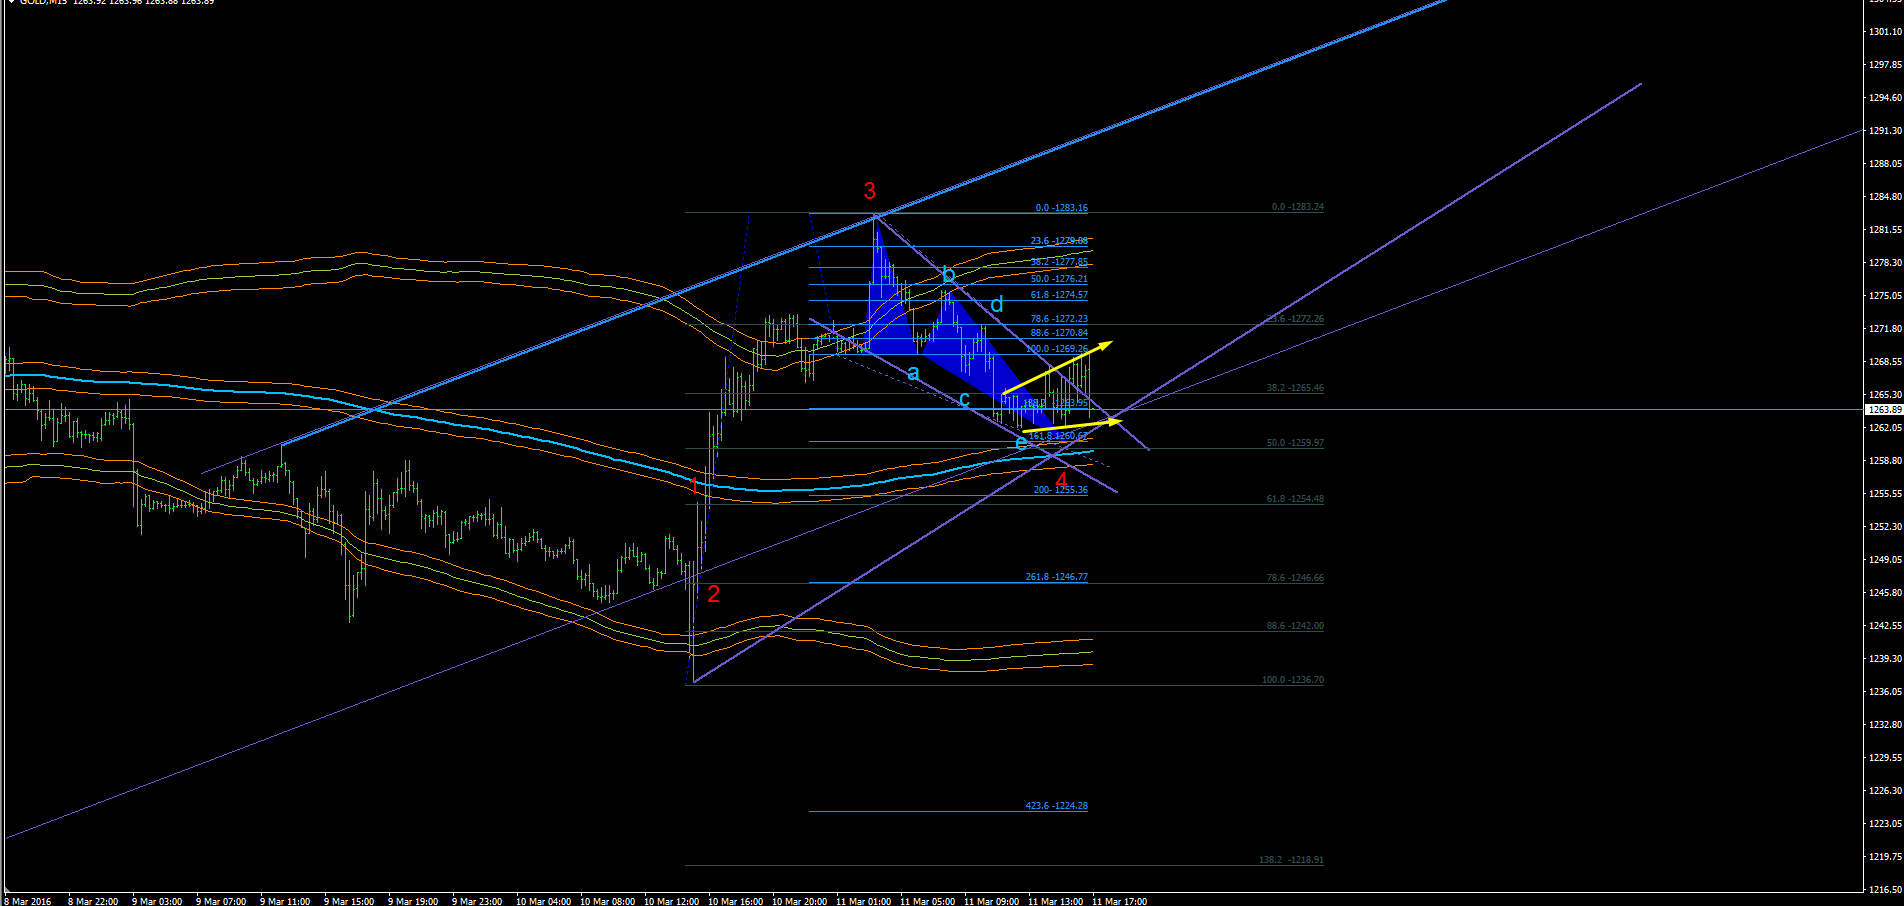The height and width of the screenshot is (906, 1904).
Task: Select the gray retracement label 0.0 -1283.24
Action: [x=1297, y=207]
